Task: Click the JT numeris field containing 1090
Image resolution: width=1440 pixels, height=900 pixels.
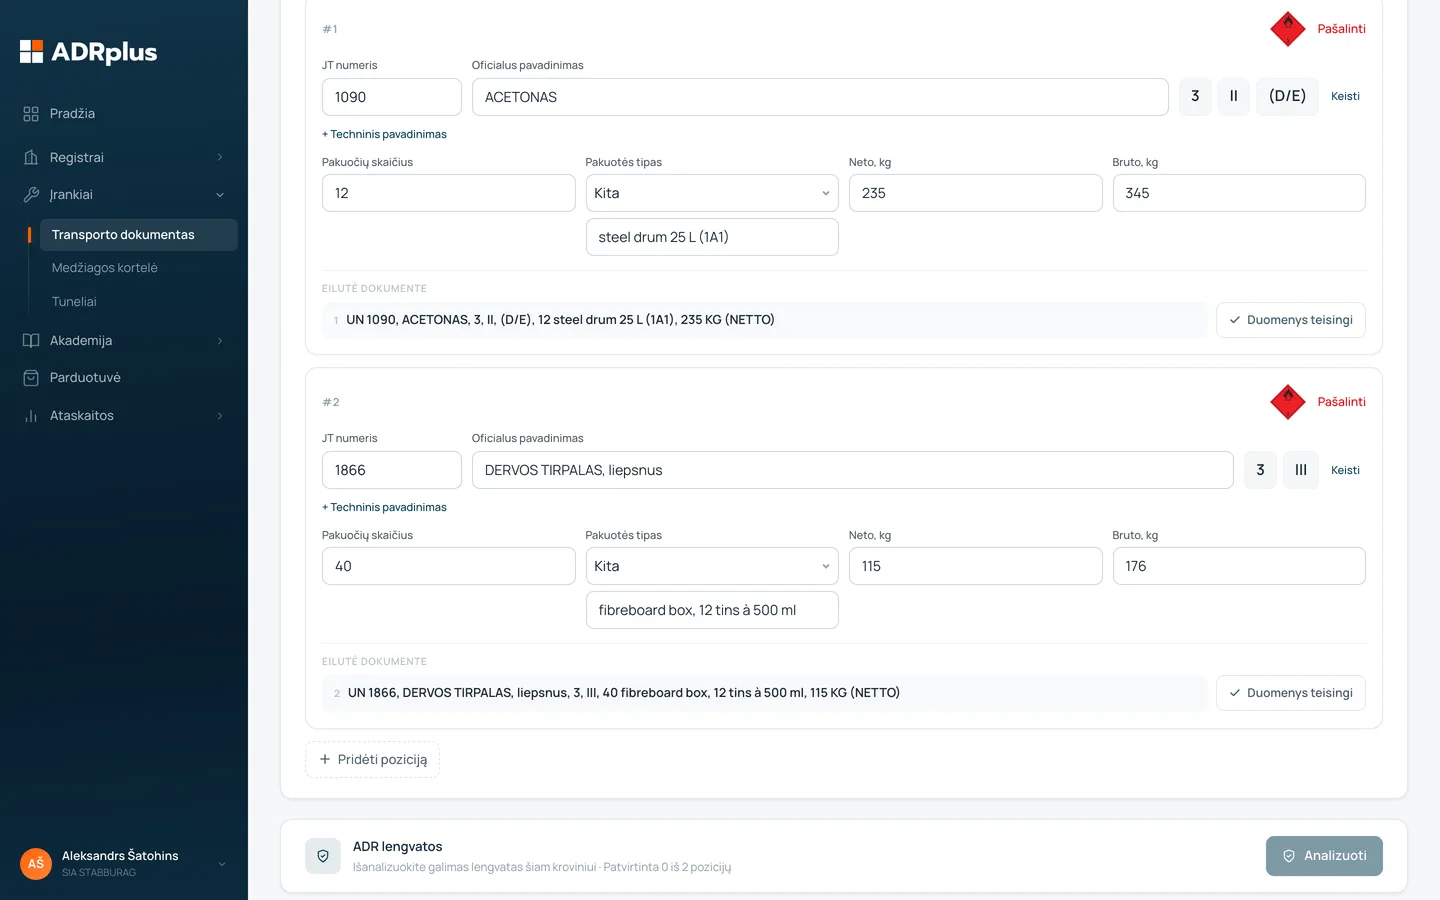Action: [392, 97]
